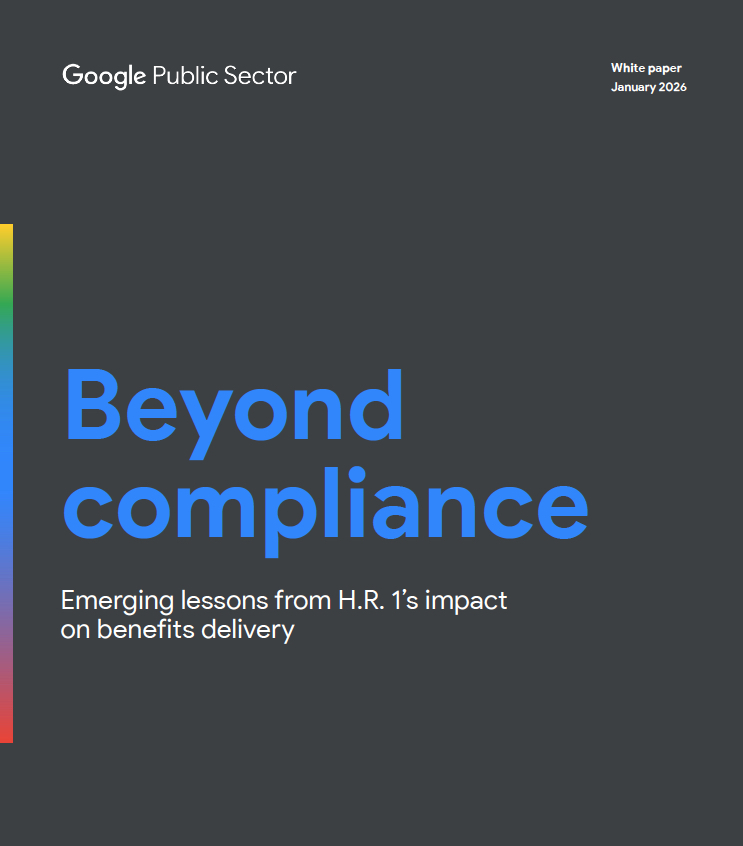Viewport: 743px width, 846px height.
Task: Click the capital B in Beyond
Action: [x=96, y=410]
